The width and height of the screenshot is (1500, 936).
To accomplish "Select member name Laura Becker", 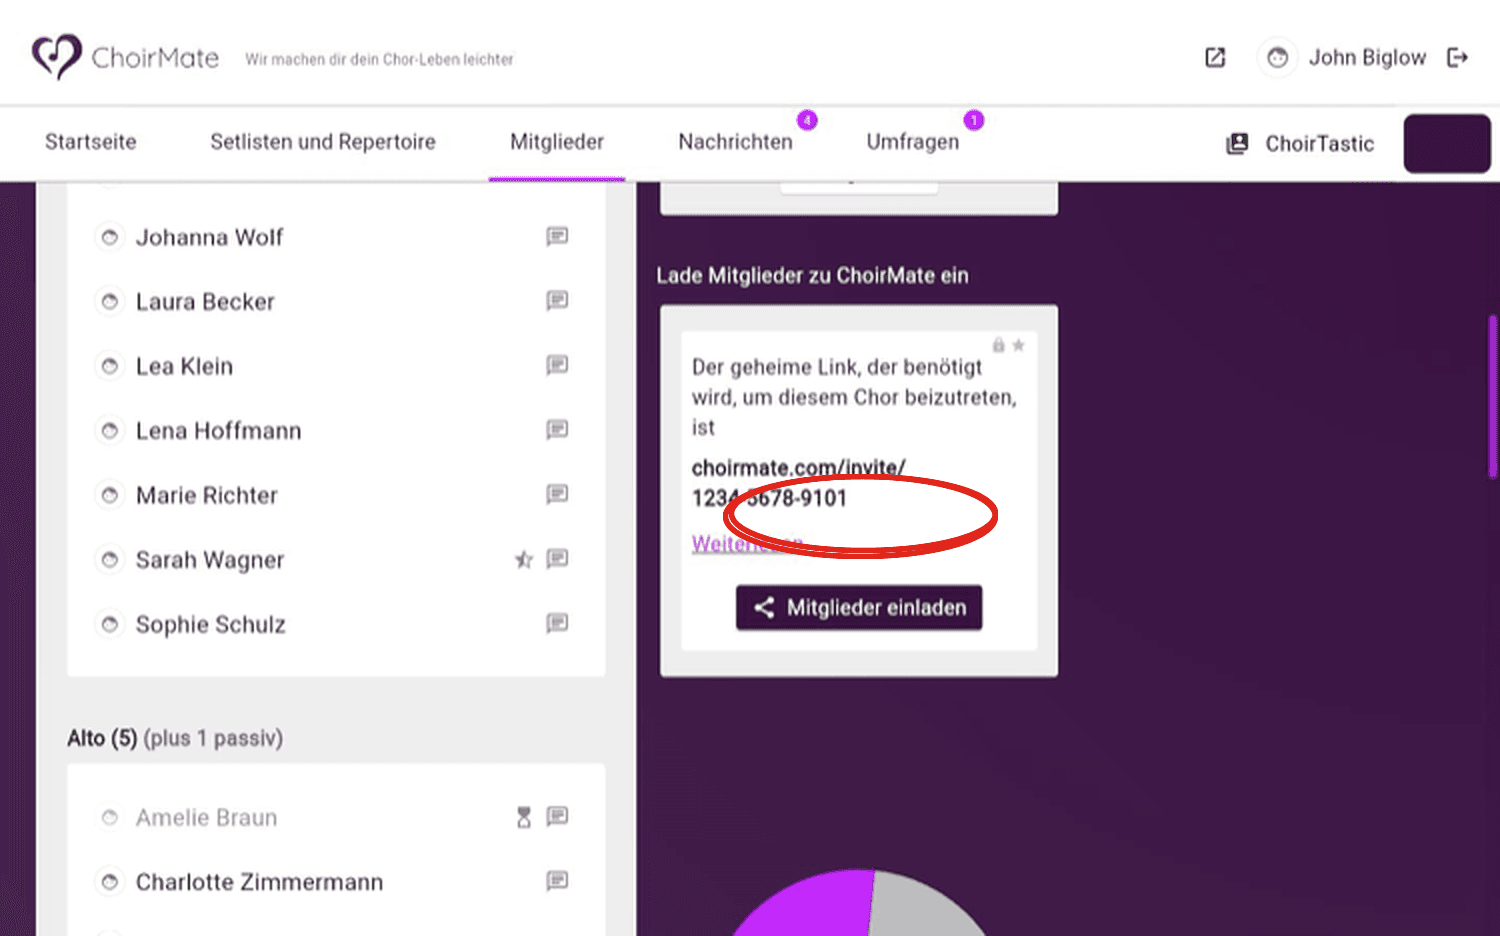I will (x=205, y=302).
